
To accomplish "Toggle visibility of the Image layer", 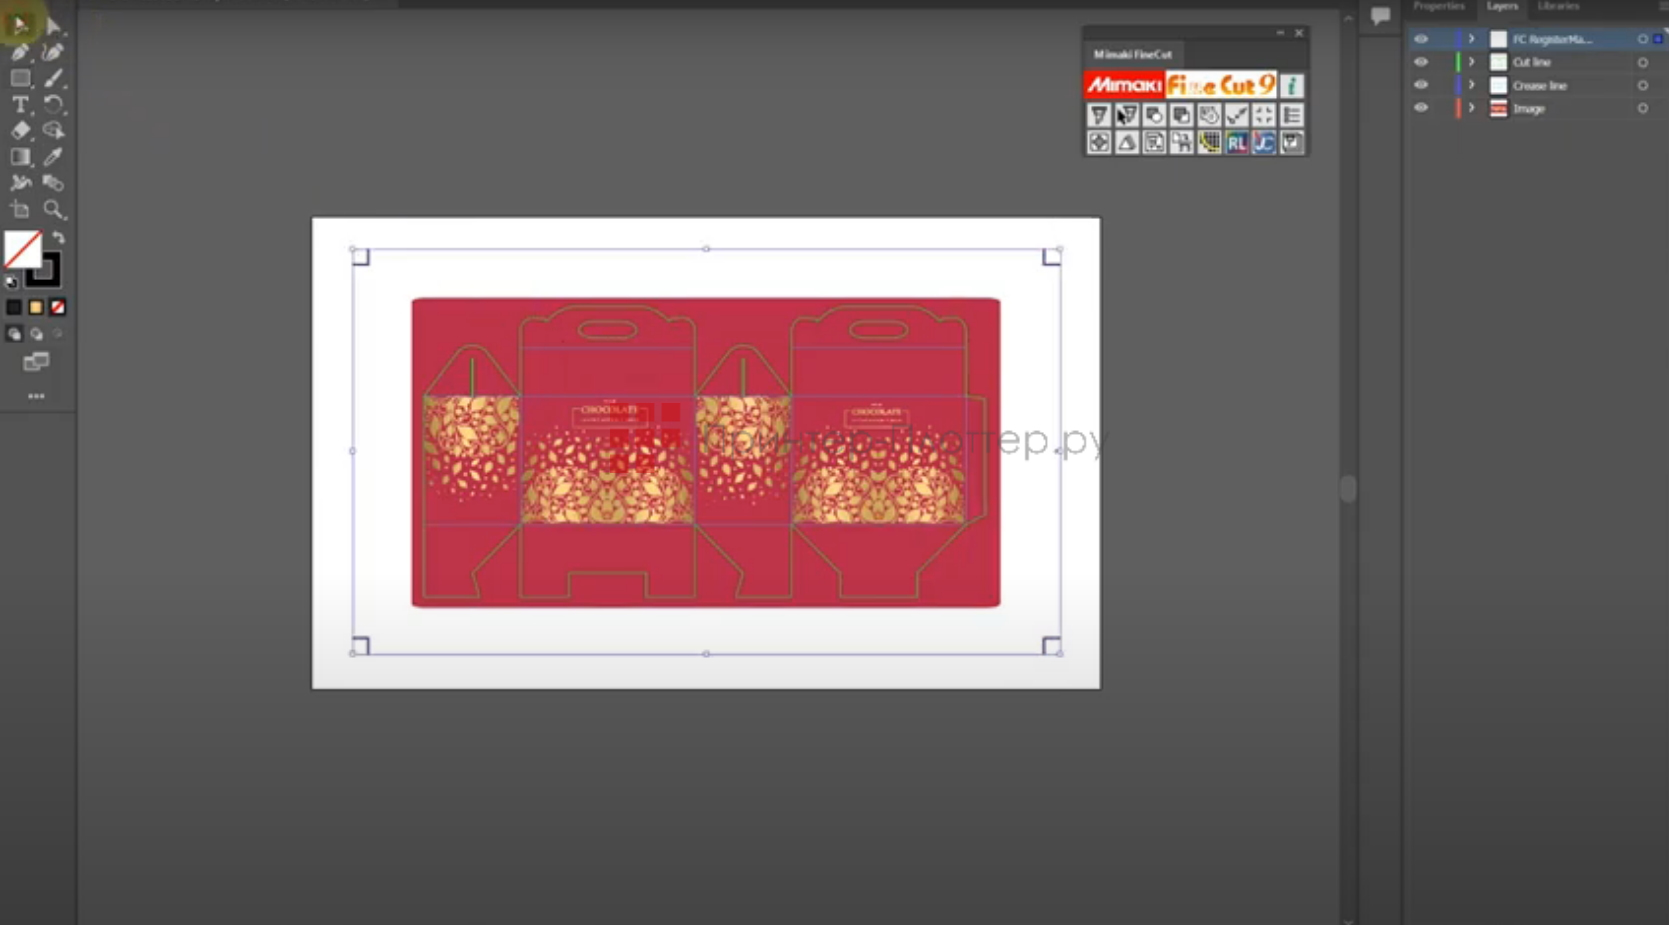I will pyautogui.click(x=1421, y=108).
